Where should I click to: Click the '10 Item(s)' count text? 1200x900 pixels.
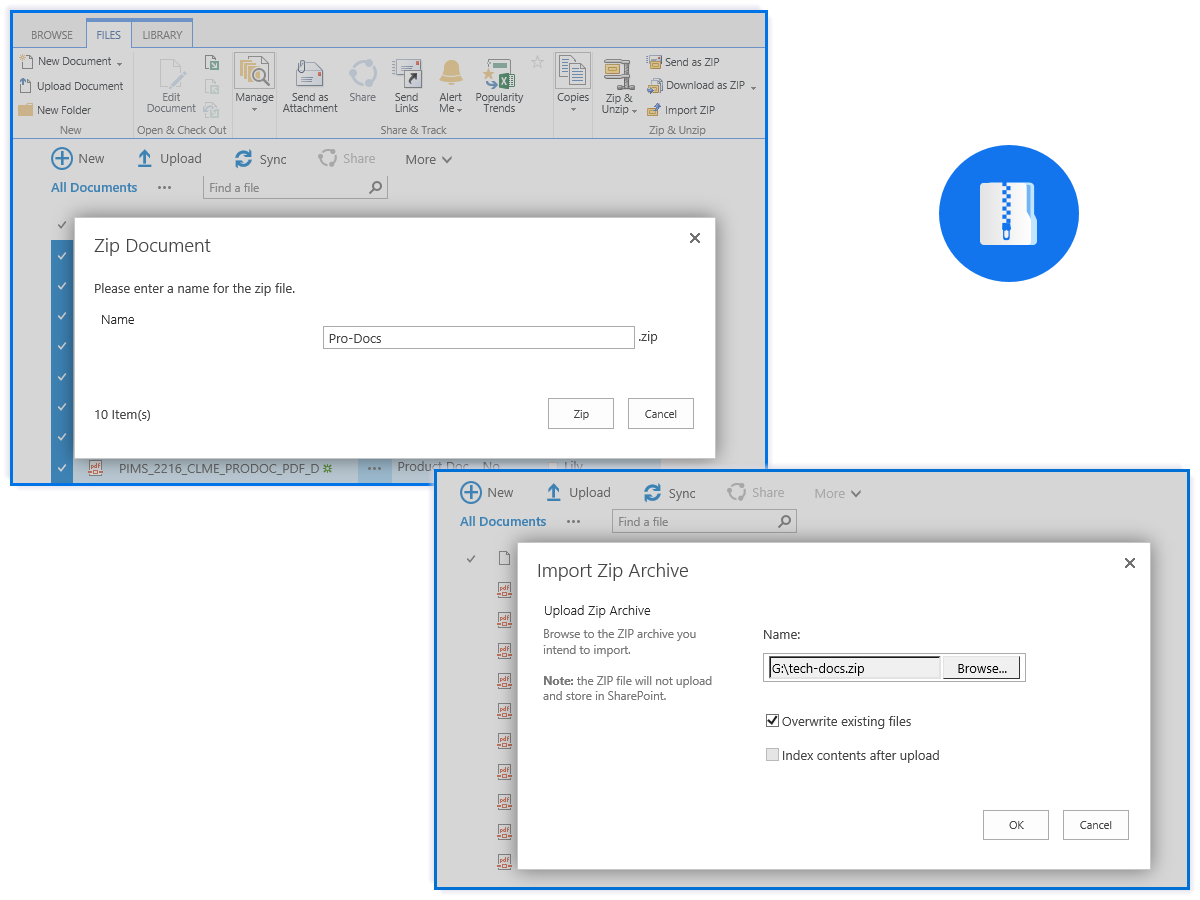pos(122,414)
